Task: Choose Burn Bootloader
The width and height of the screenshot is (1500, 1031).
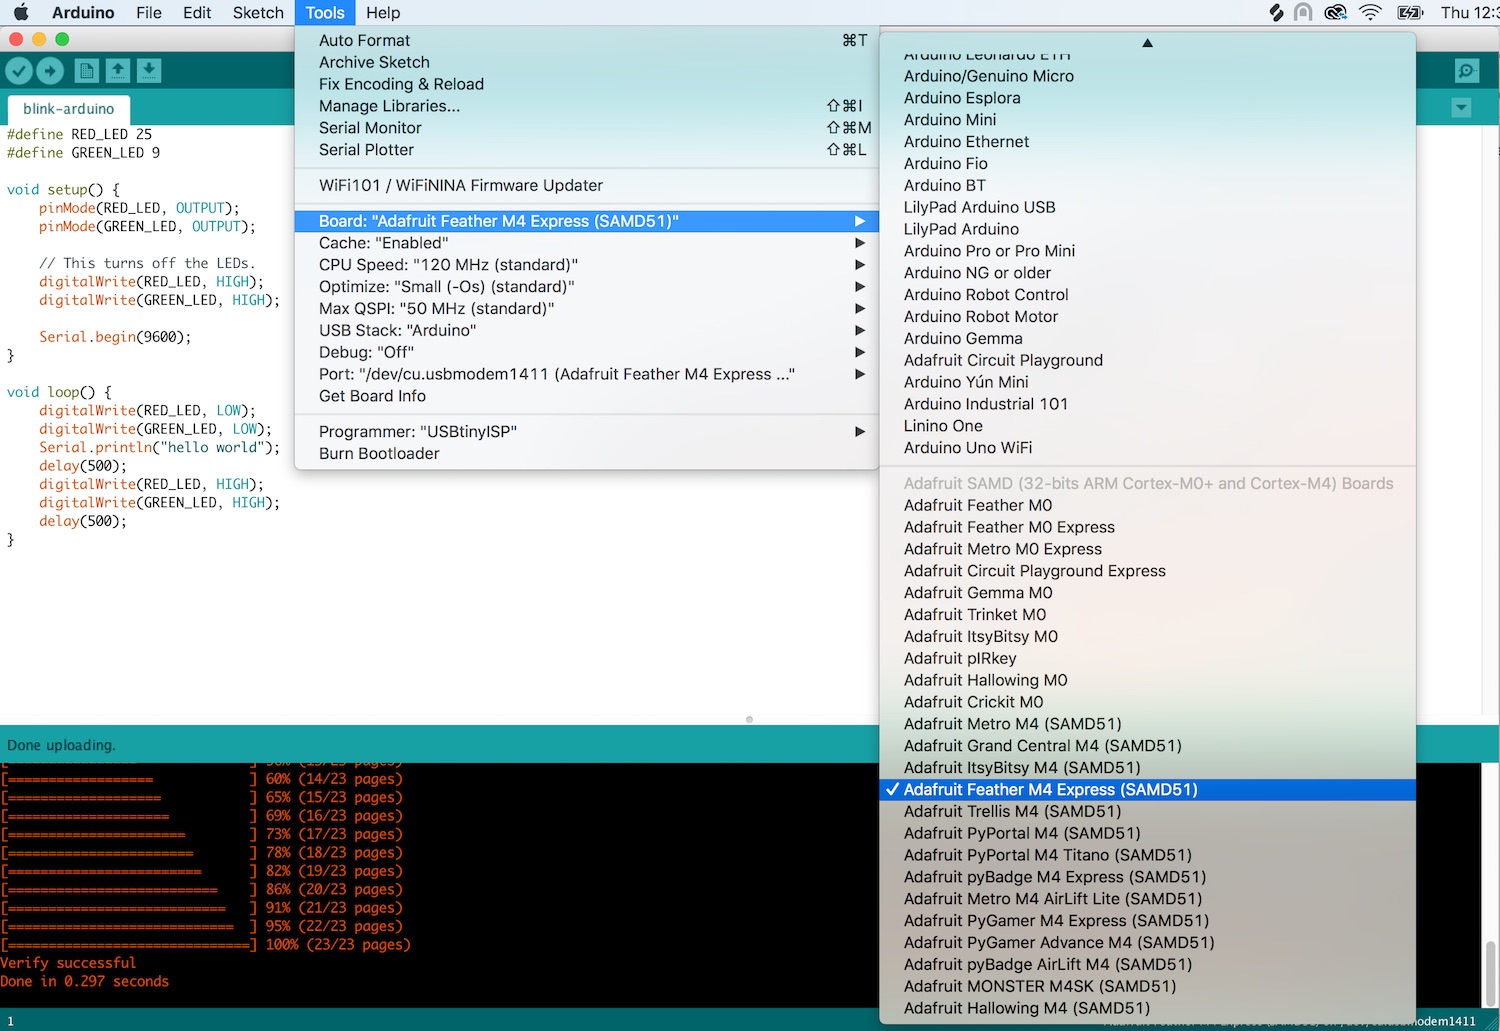Action: (x=587, y=454)
